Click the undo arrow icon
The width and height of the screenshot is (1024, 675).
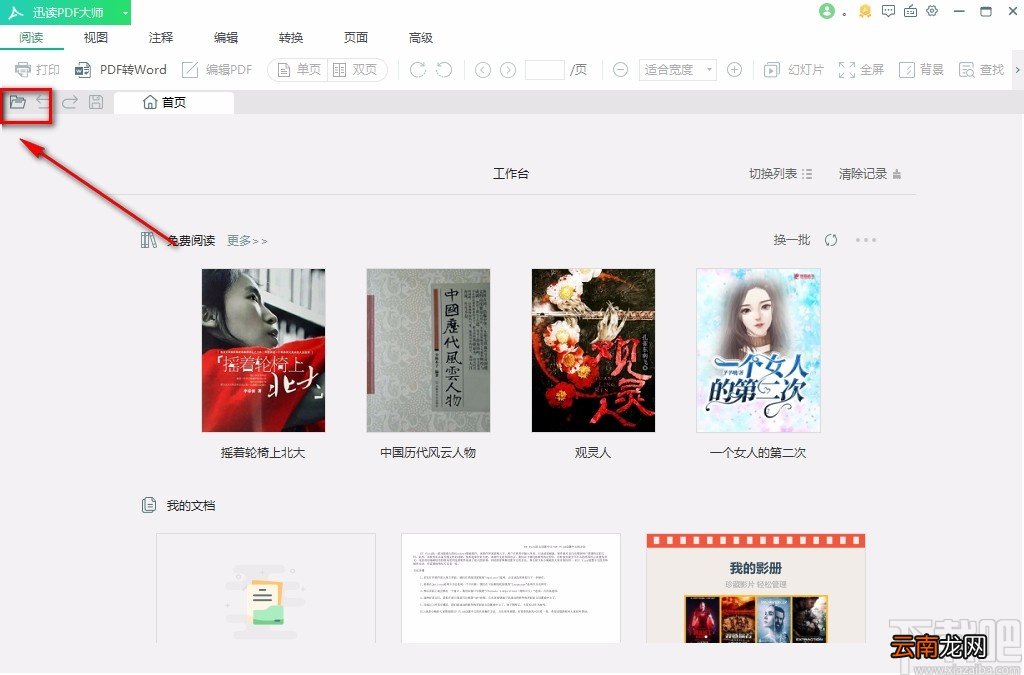pyautogui.click(x=43, y=102)
